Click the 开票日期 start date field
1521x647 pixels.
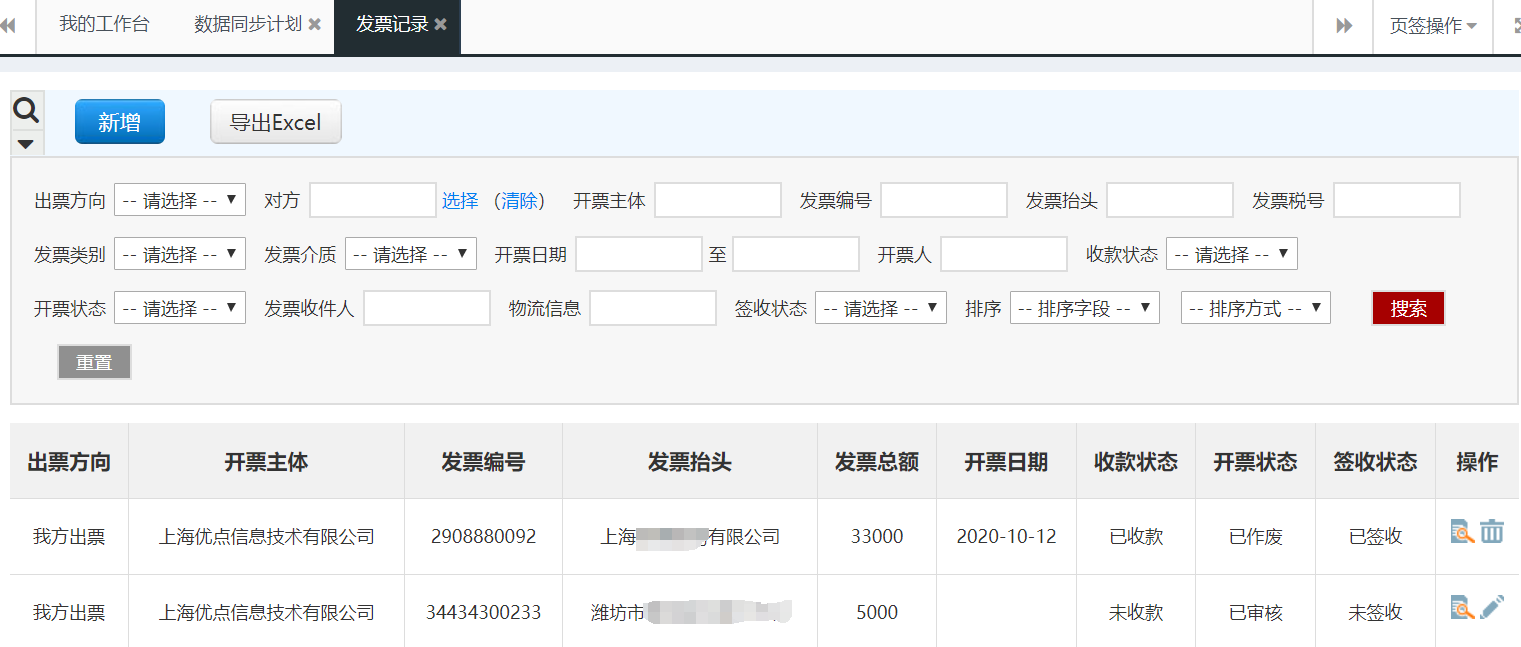coord(639,254)
